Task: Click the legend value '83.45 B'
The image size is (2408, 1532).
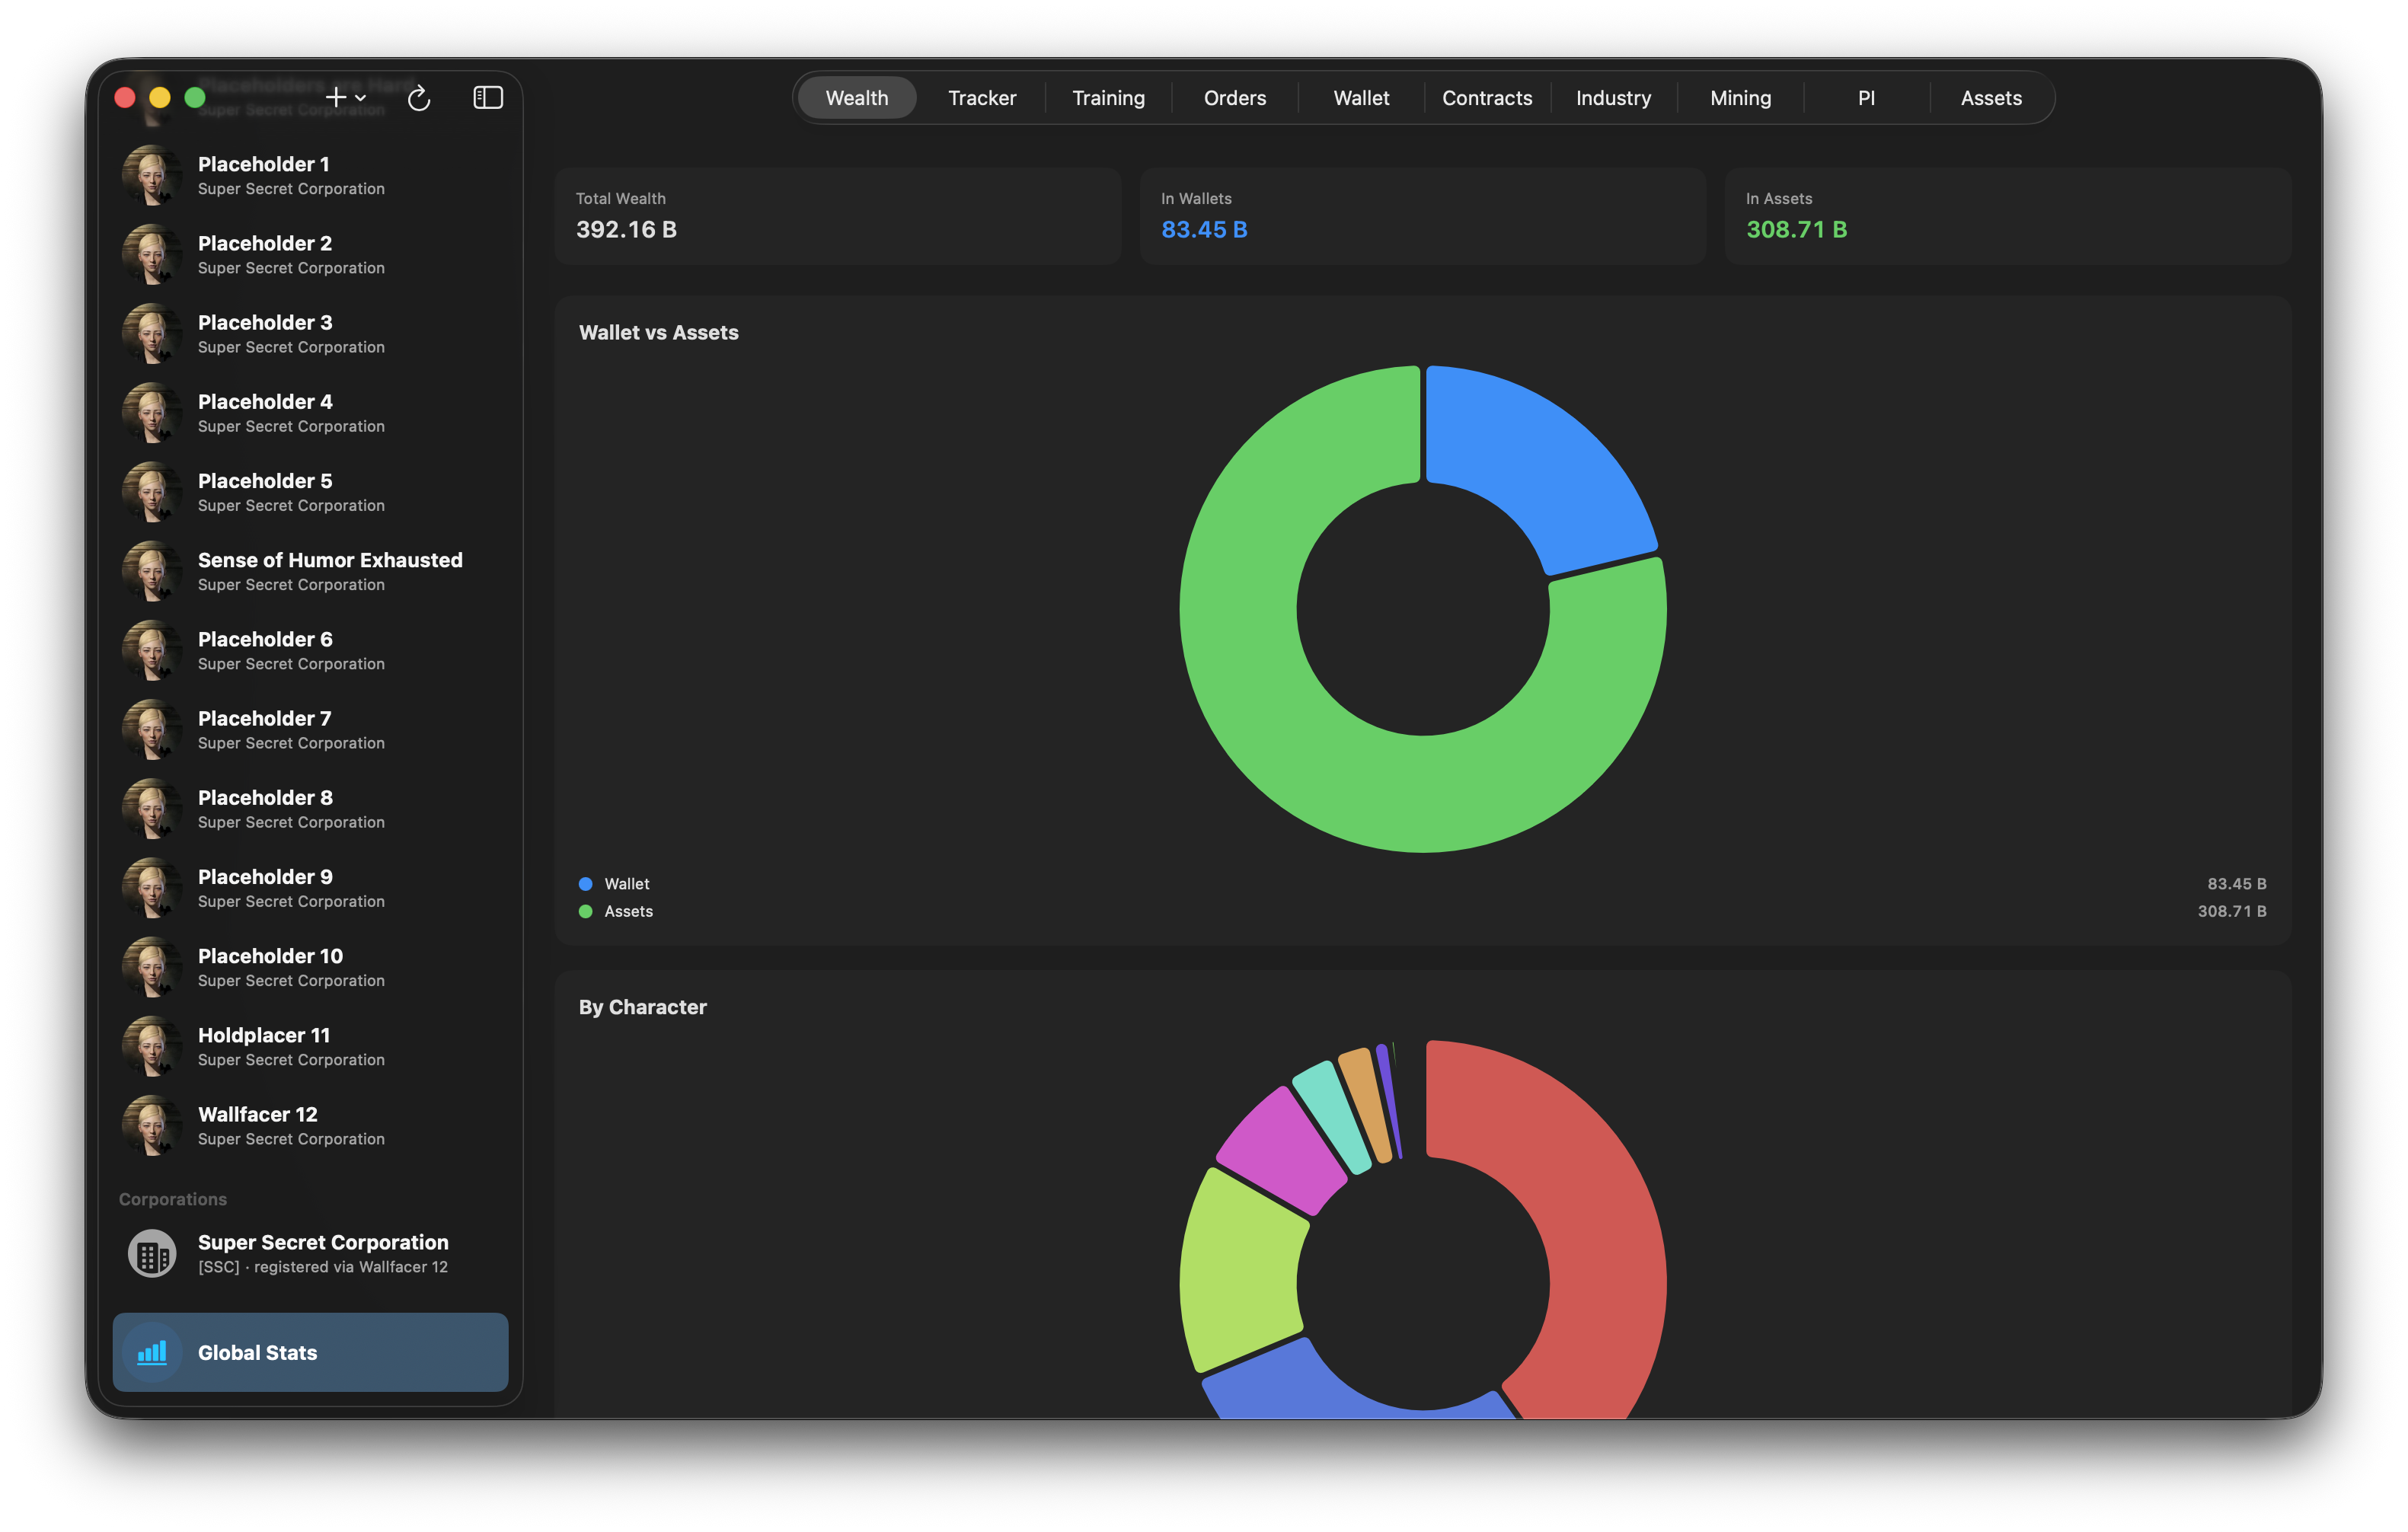Action: tap(2236, 884)
